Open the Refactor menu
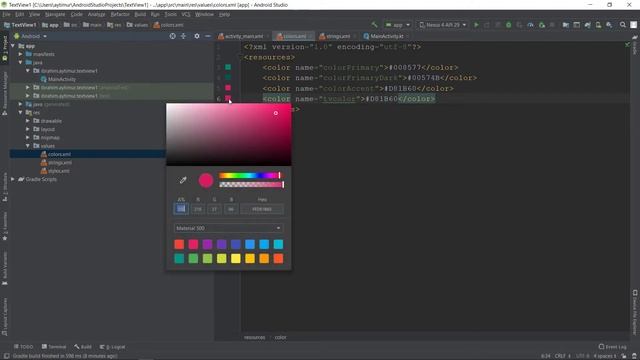 [120, 14]
